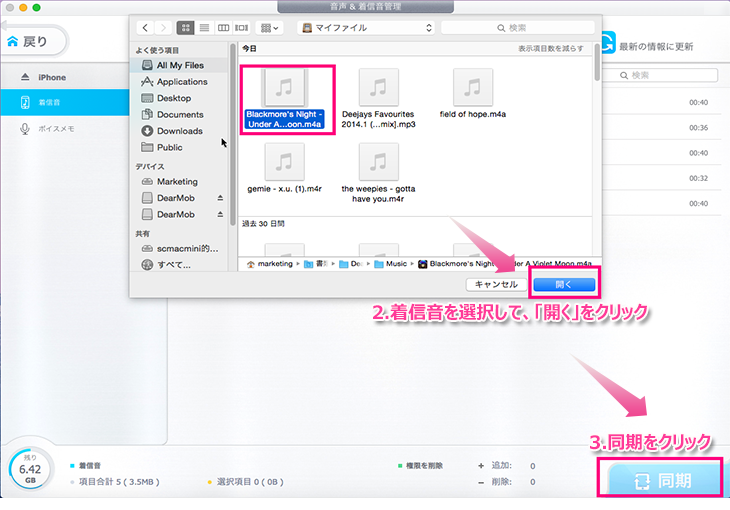Select Blackmore's Night Under A...oon.m4a file
Viewport: 730px width, 510px height.
(x=284, y=99)
